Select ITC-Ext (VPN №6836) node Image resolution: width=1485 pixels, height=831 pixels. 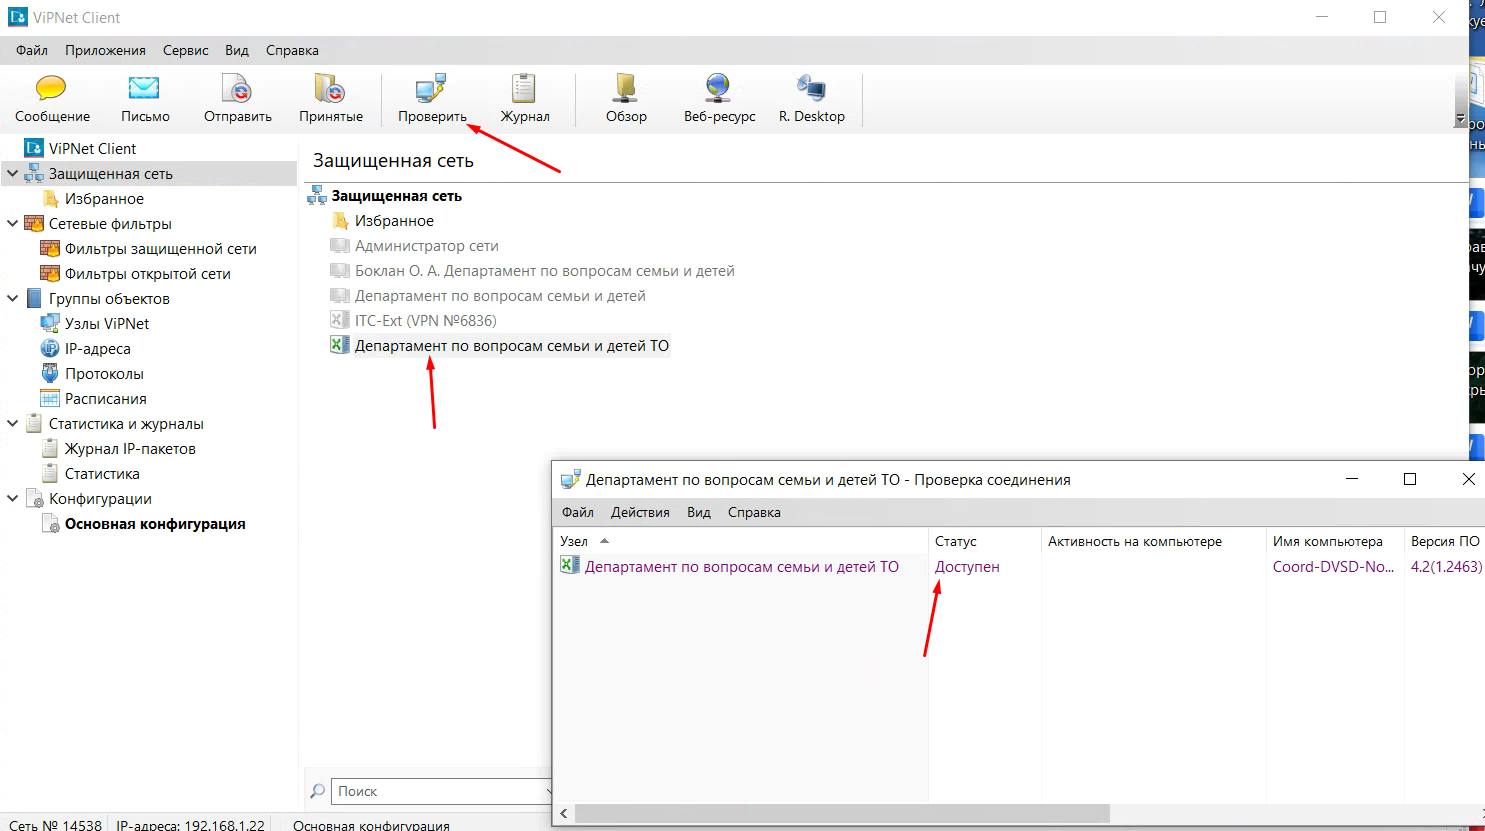point(425,321)
